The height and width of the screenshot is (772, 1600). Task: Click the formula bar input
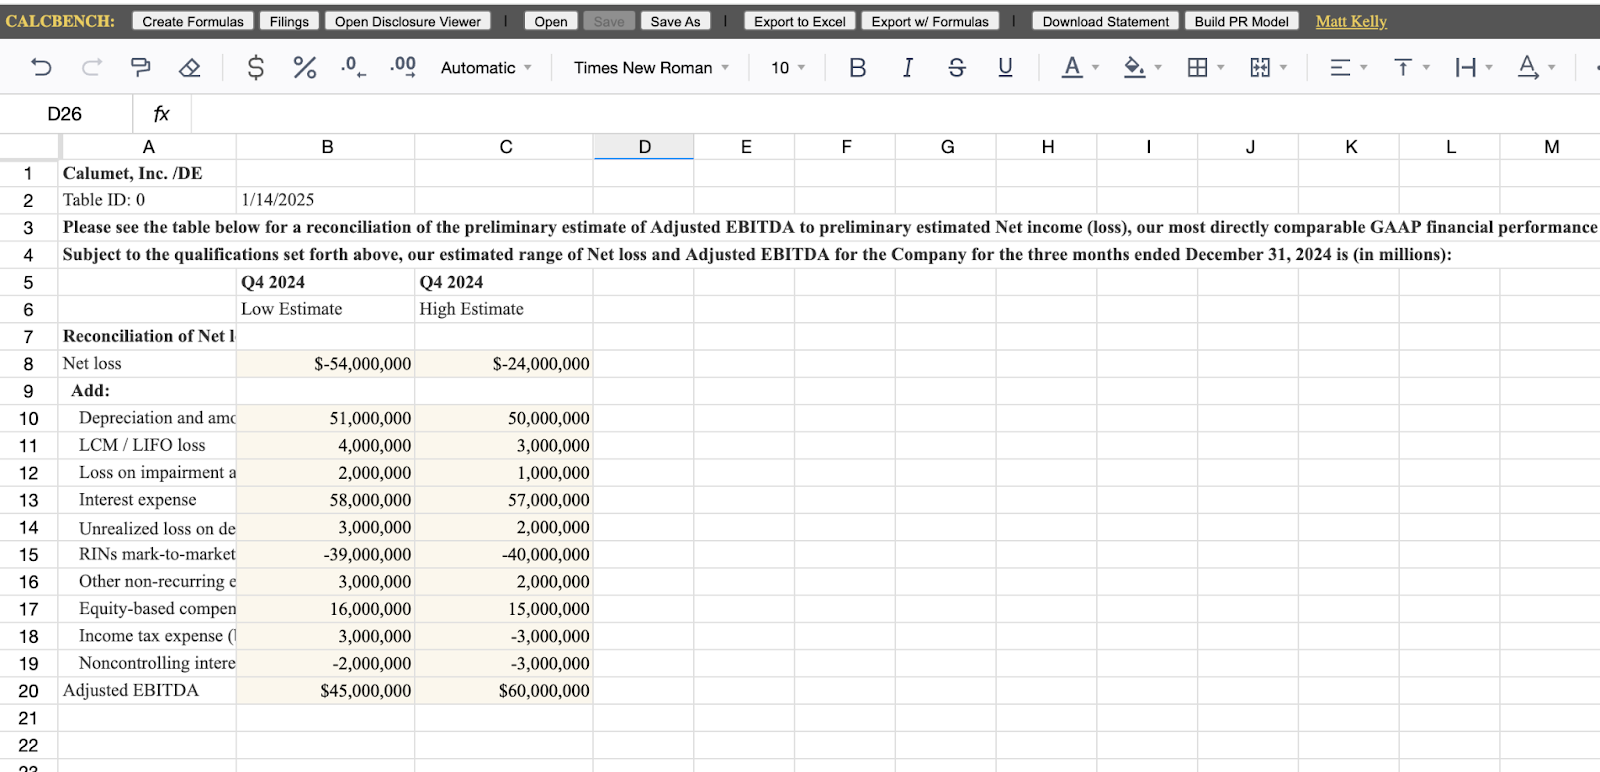895,114
